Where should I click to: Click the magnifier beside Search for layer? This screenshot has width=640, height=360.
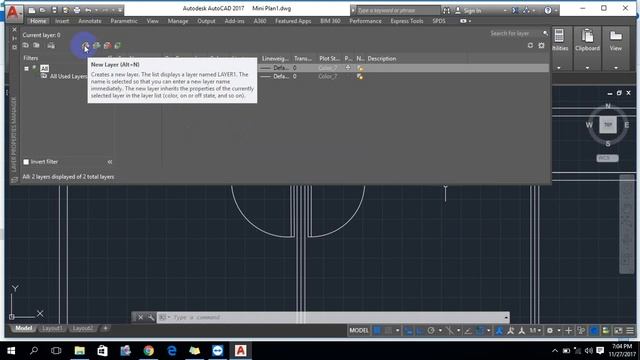click(545, 33)
